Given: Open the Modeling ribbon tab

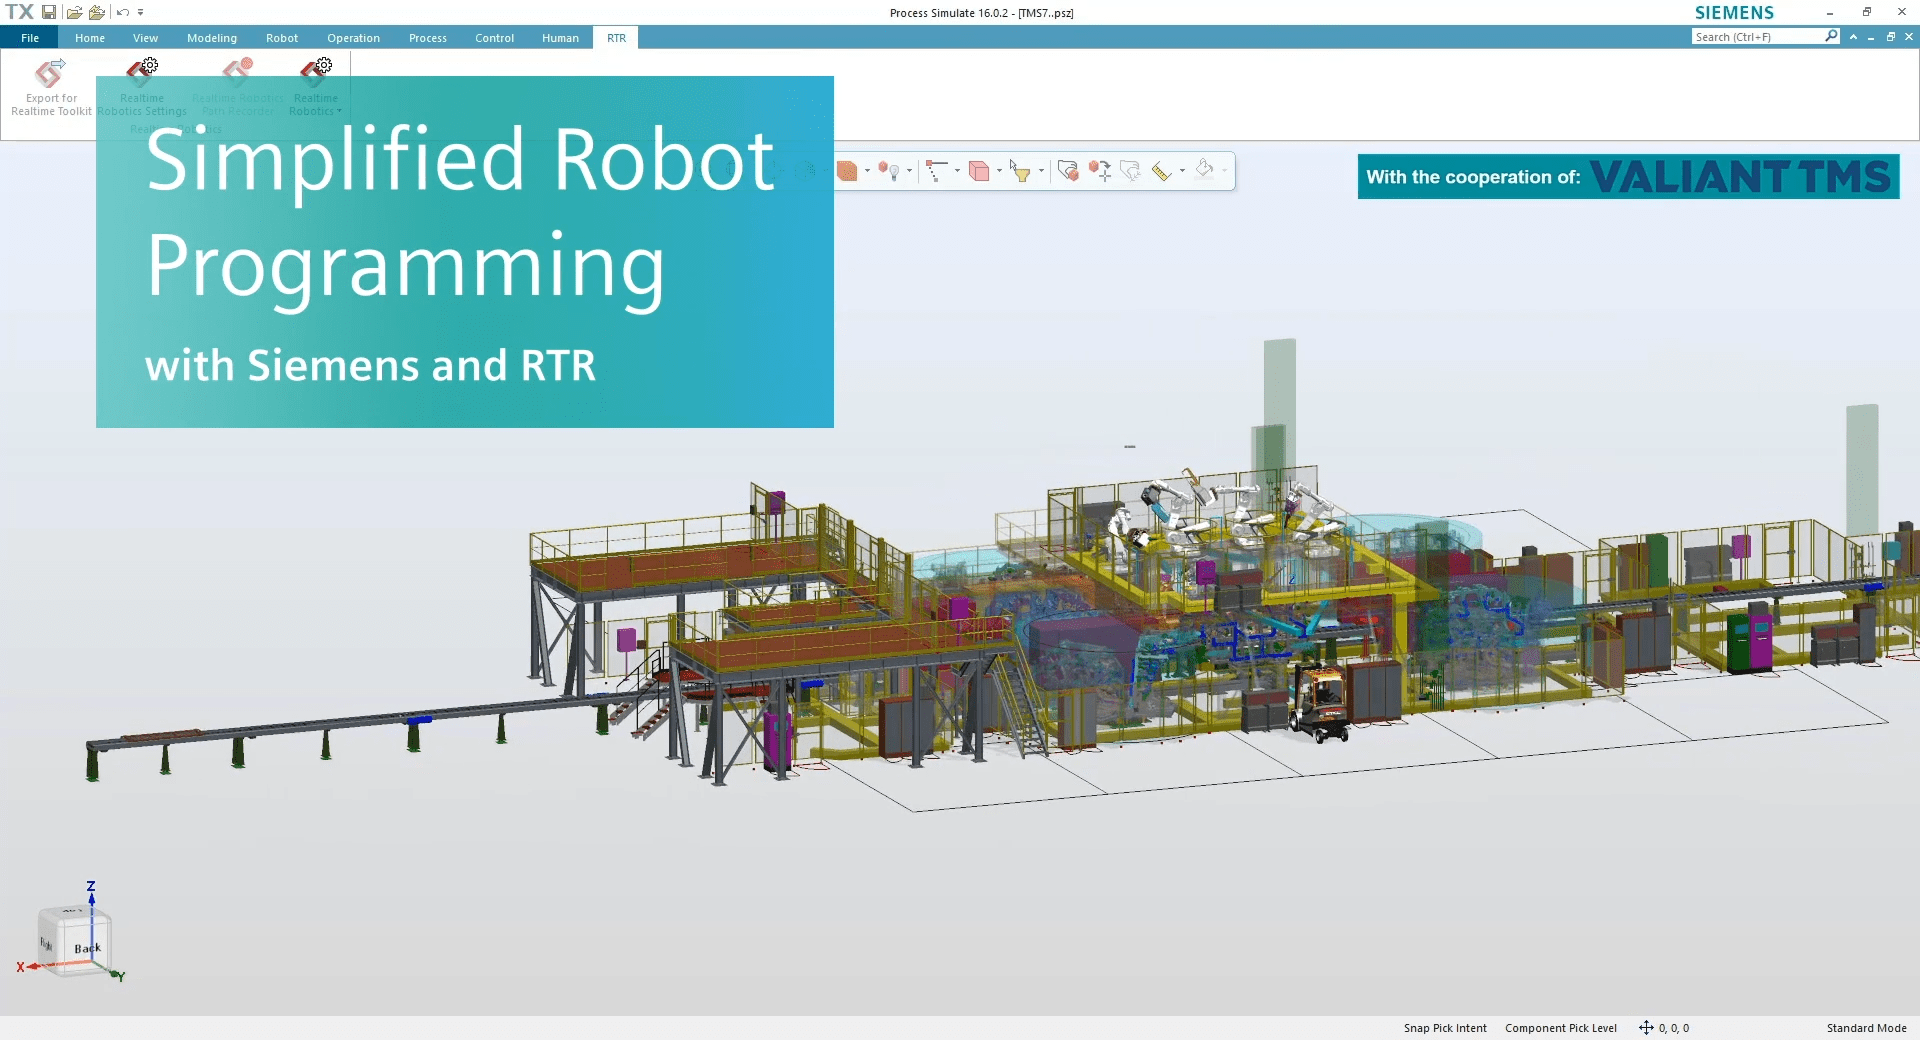Looking at the screenshot, I should click(x=211, y=37).
